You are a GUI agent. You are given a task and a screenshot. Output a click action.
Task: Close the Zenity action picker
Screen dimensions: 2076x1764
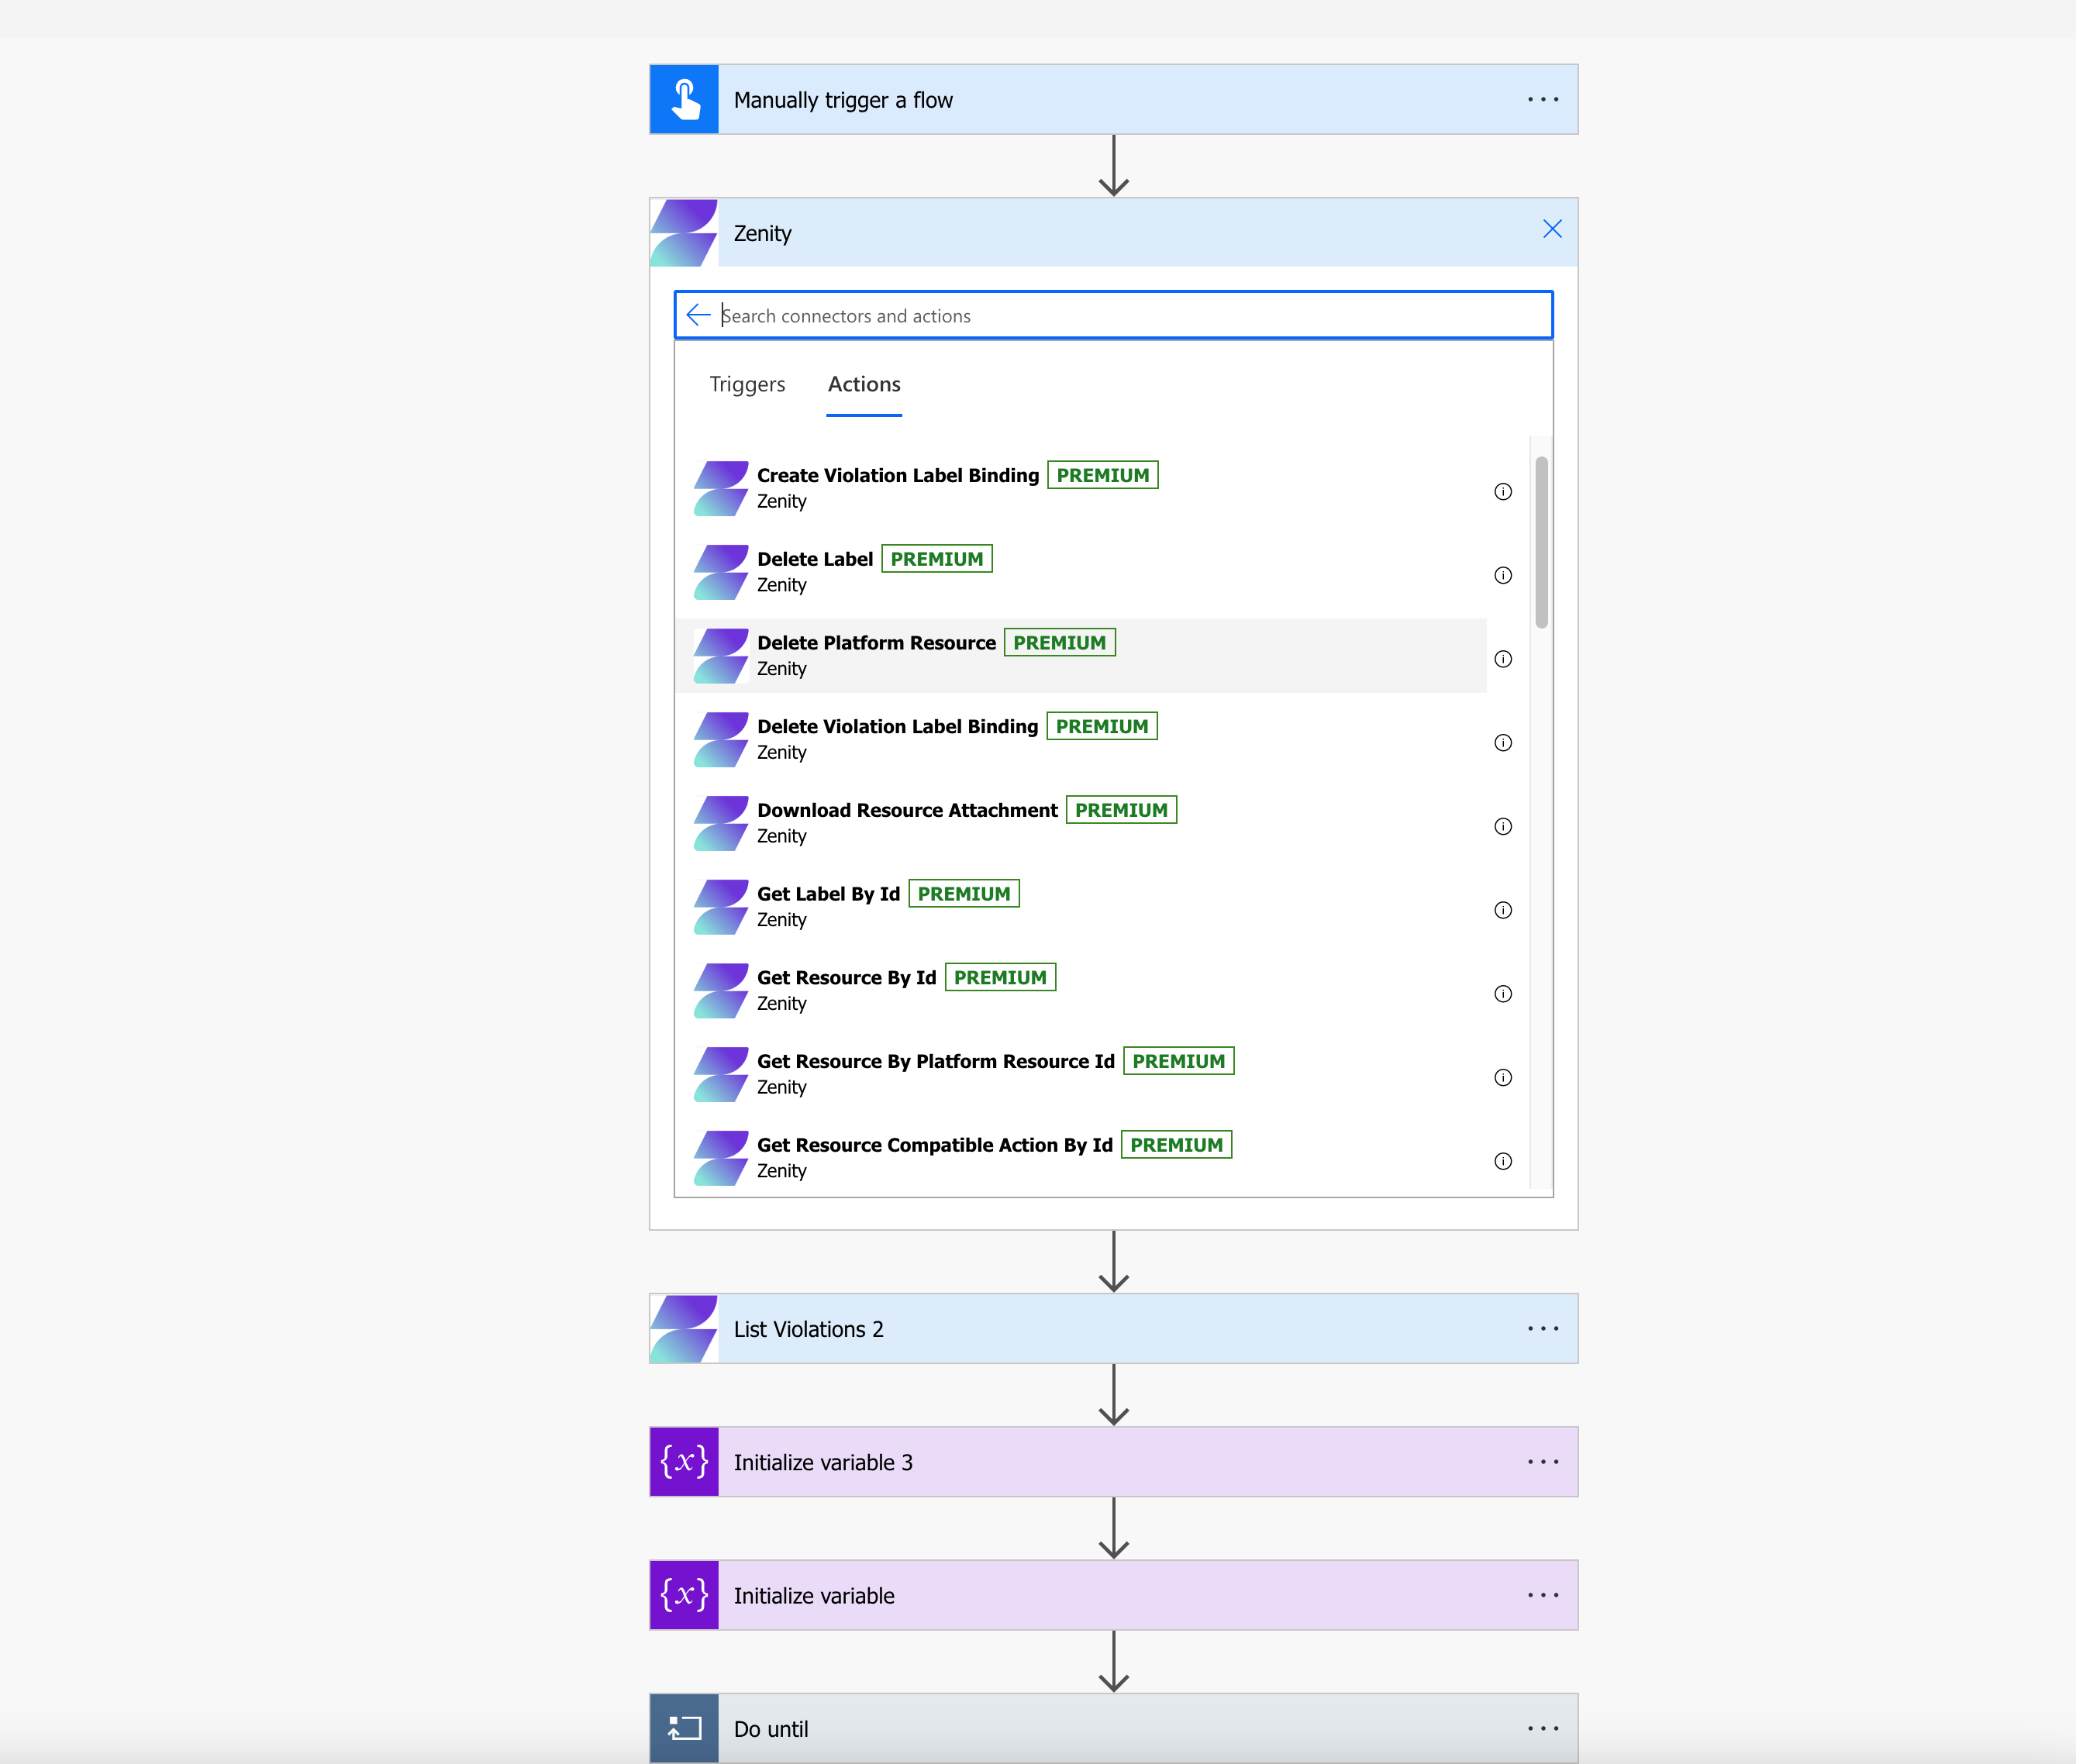pyautogui.click(x=1552, y=230)
